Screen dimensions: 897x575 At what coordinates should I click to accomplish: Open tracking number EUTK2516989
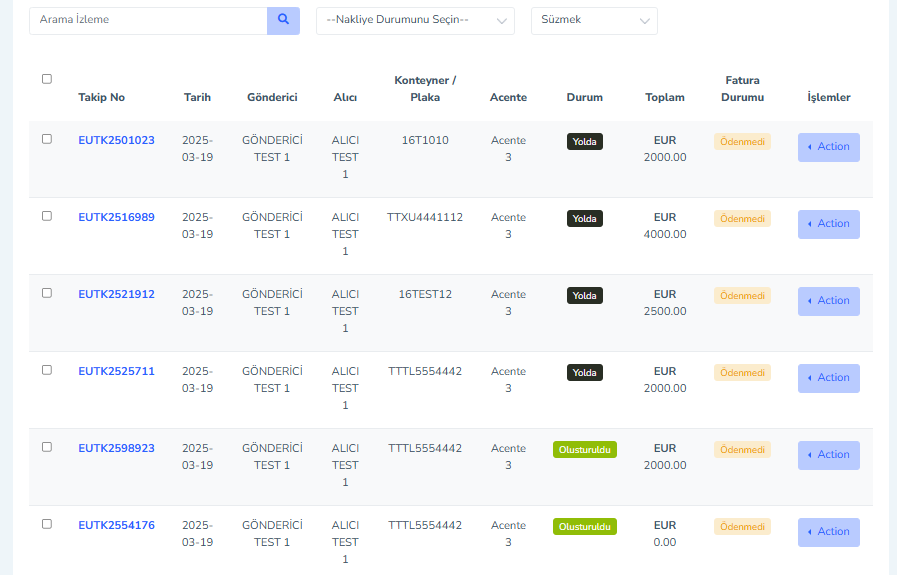coord(116,217)
